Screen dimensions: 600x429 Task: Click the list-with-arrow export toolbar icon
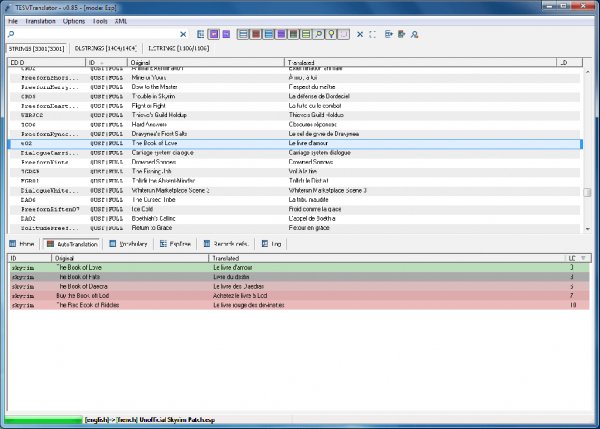[x=389, y=34]
